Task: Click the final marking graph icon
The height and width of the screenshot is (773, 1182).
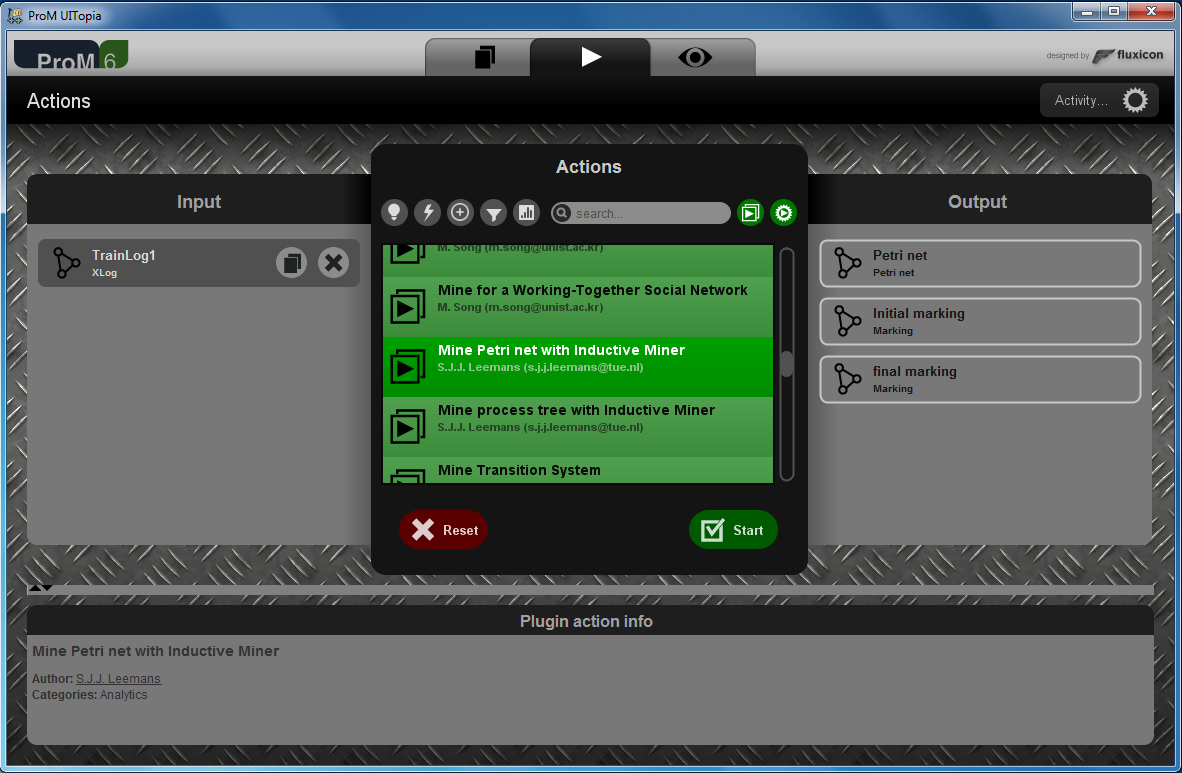Action: 847,379
